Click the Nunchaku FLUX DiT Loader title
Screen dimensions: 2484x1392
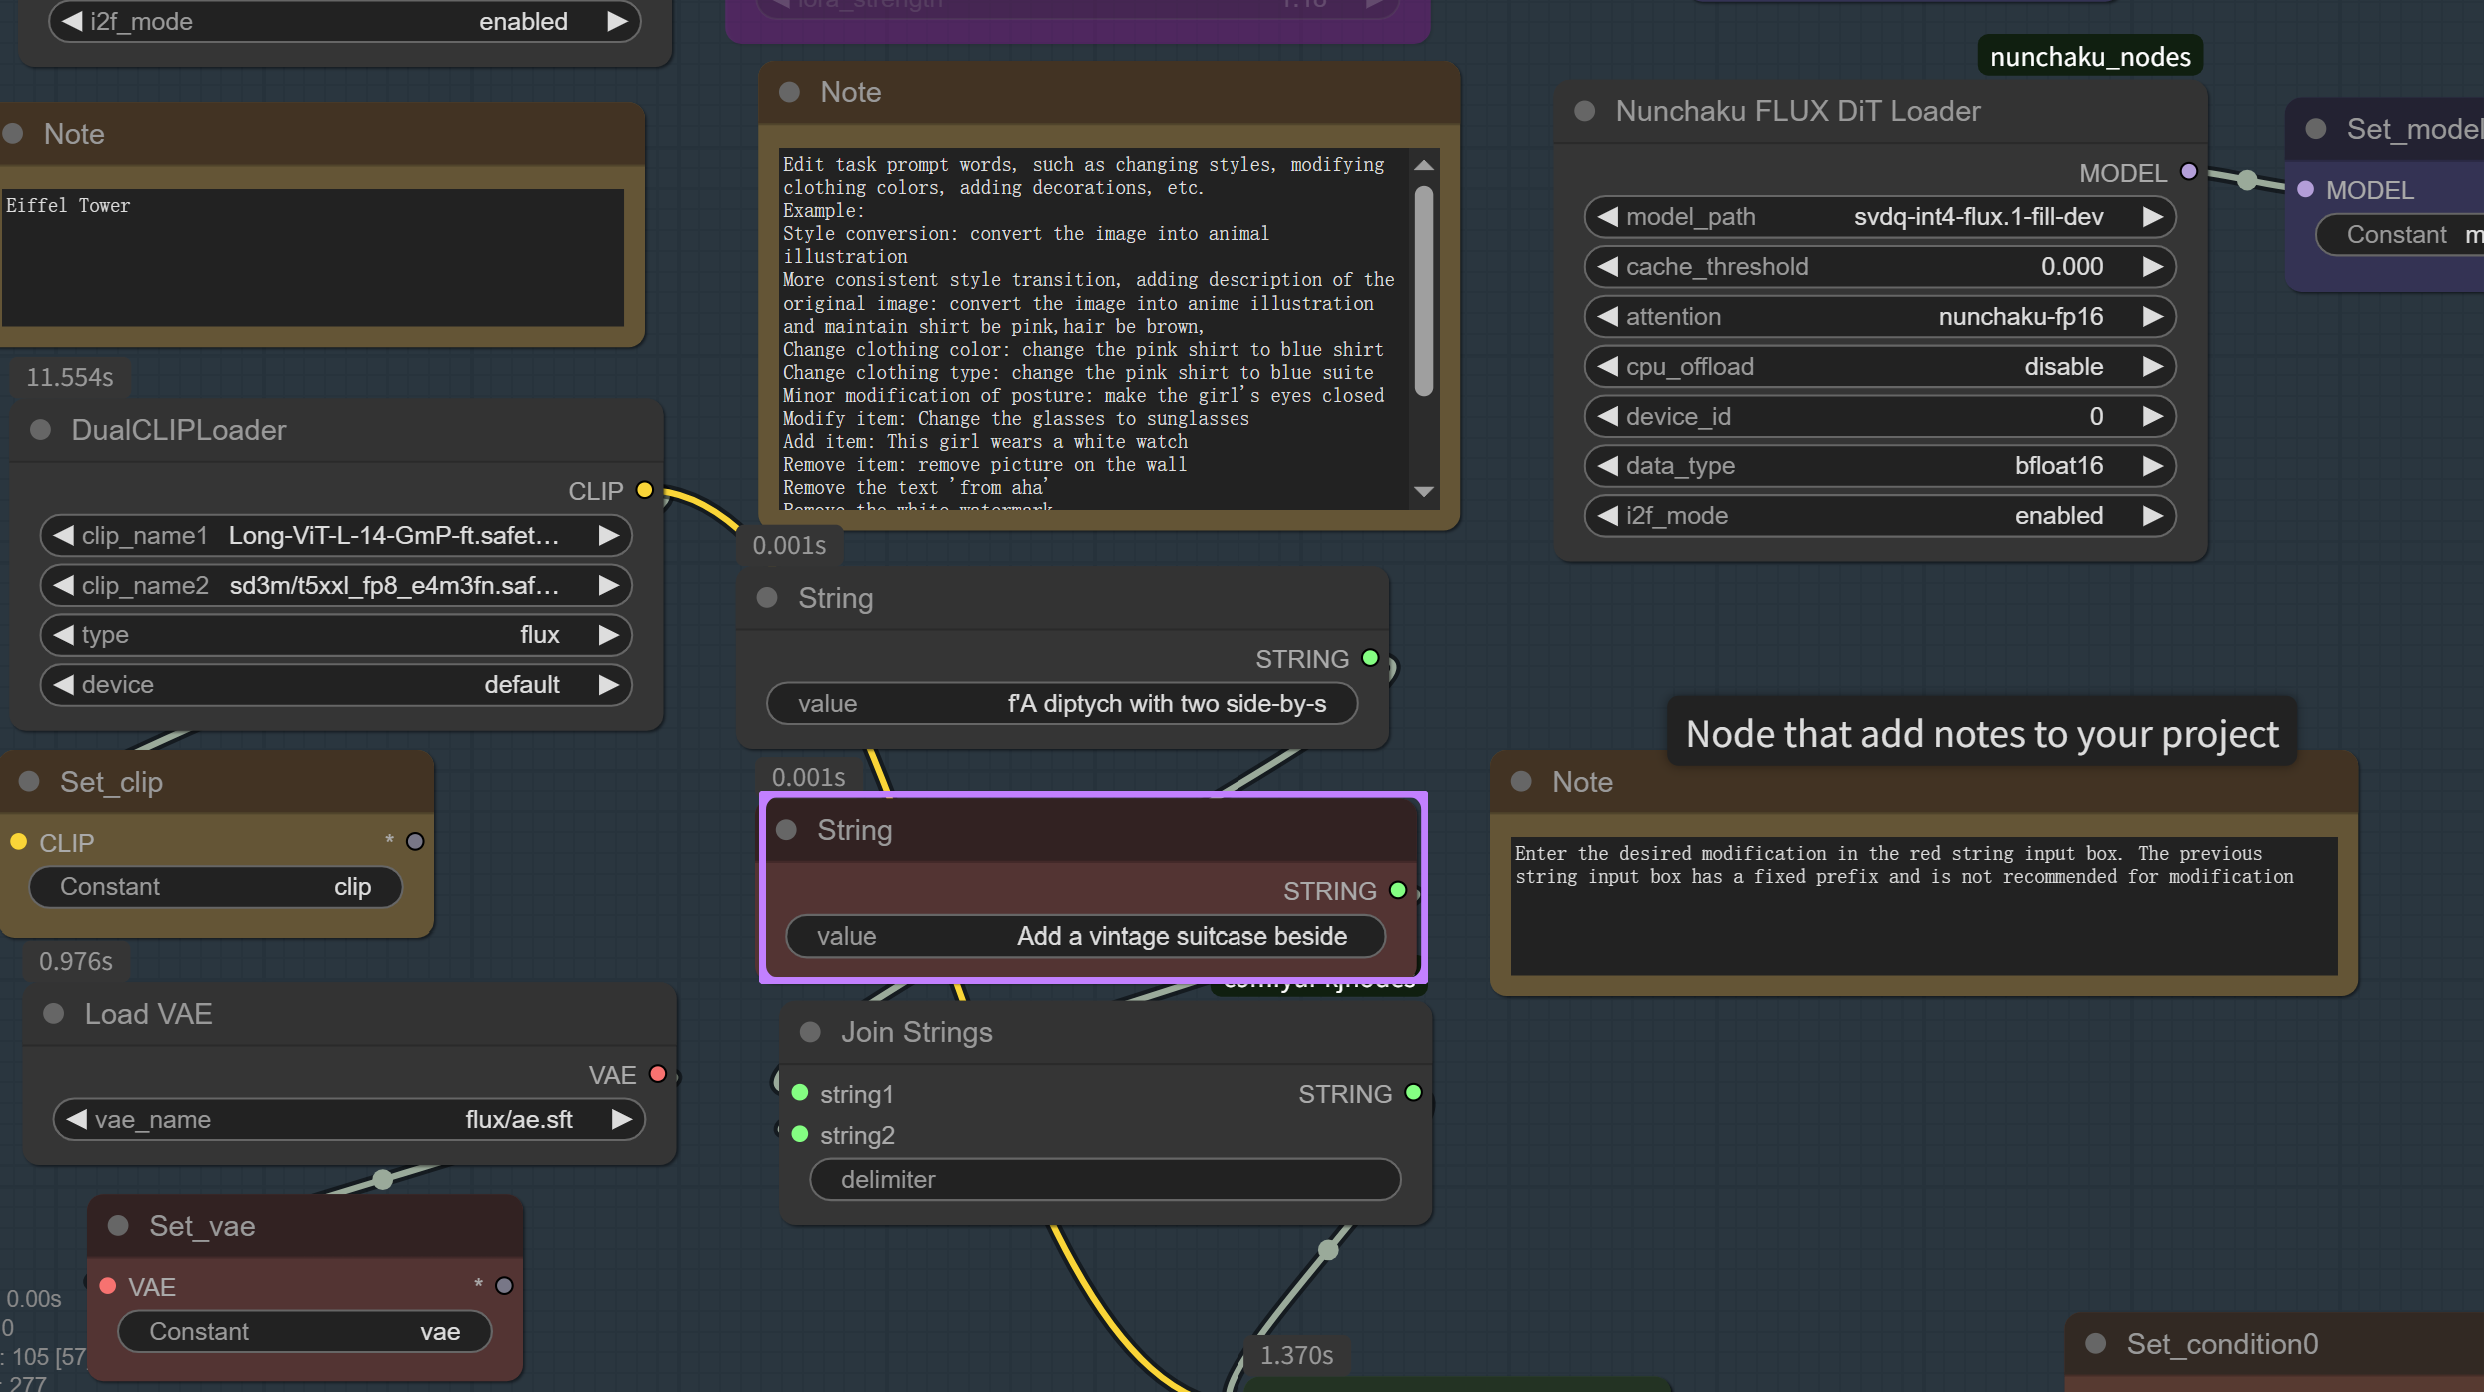(1798, 111)
